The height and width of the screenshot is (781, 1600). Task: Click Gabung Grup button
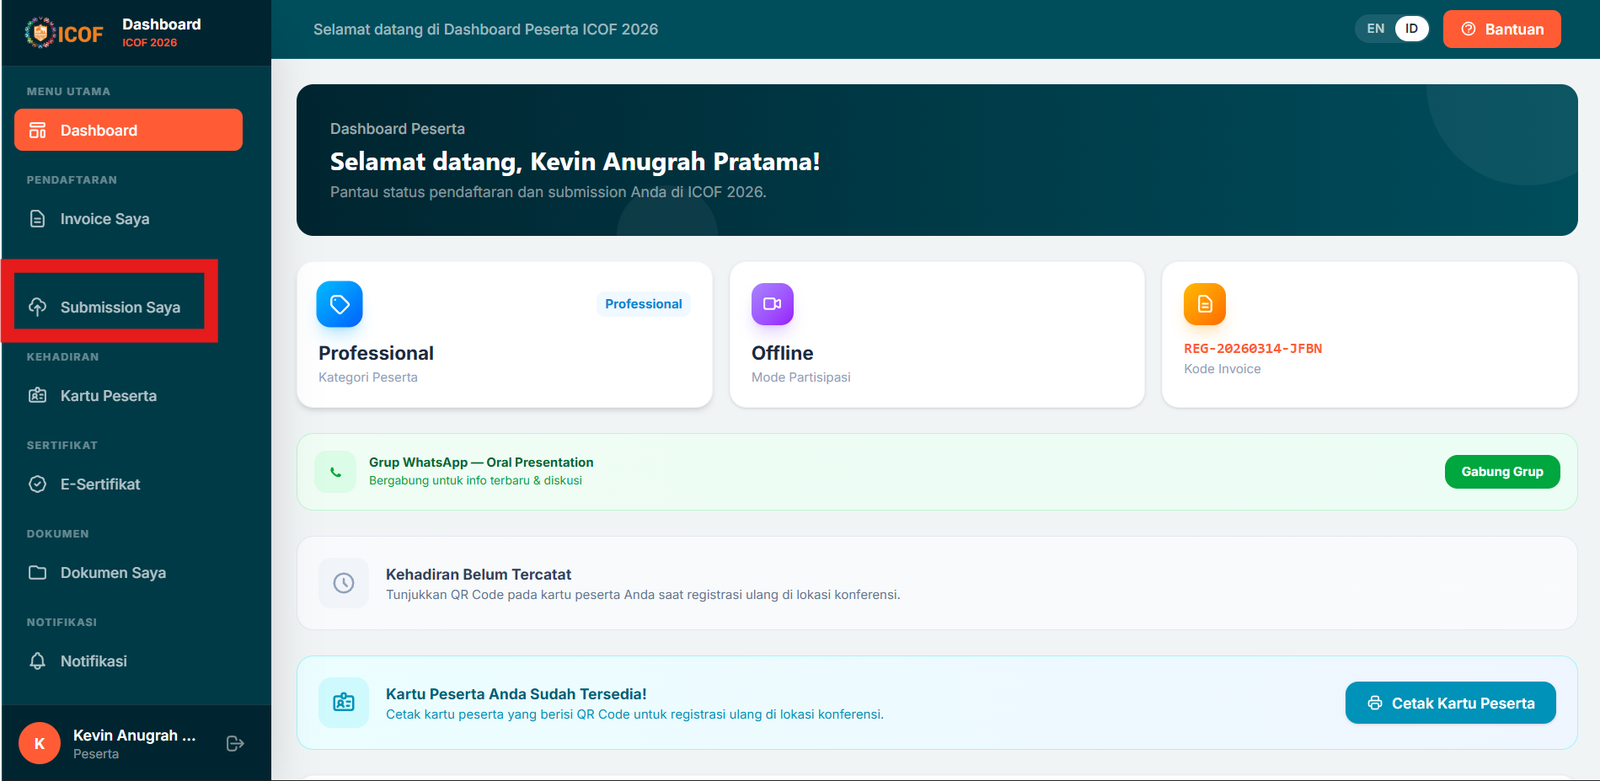coord(1501,472)
